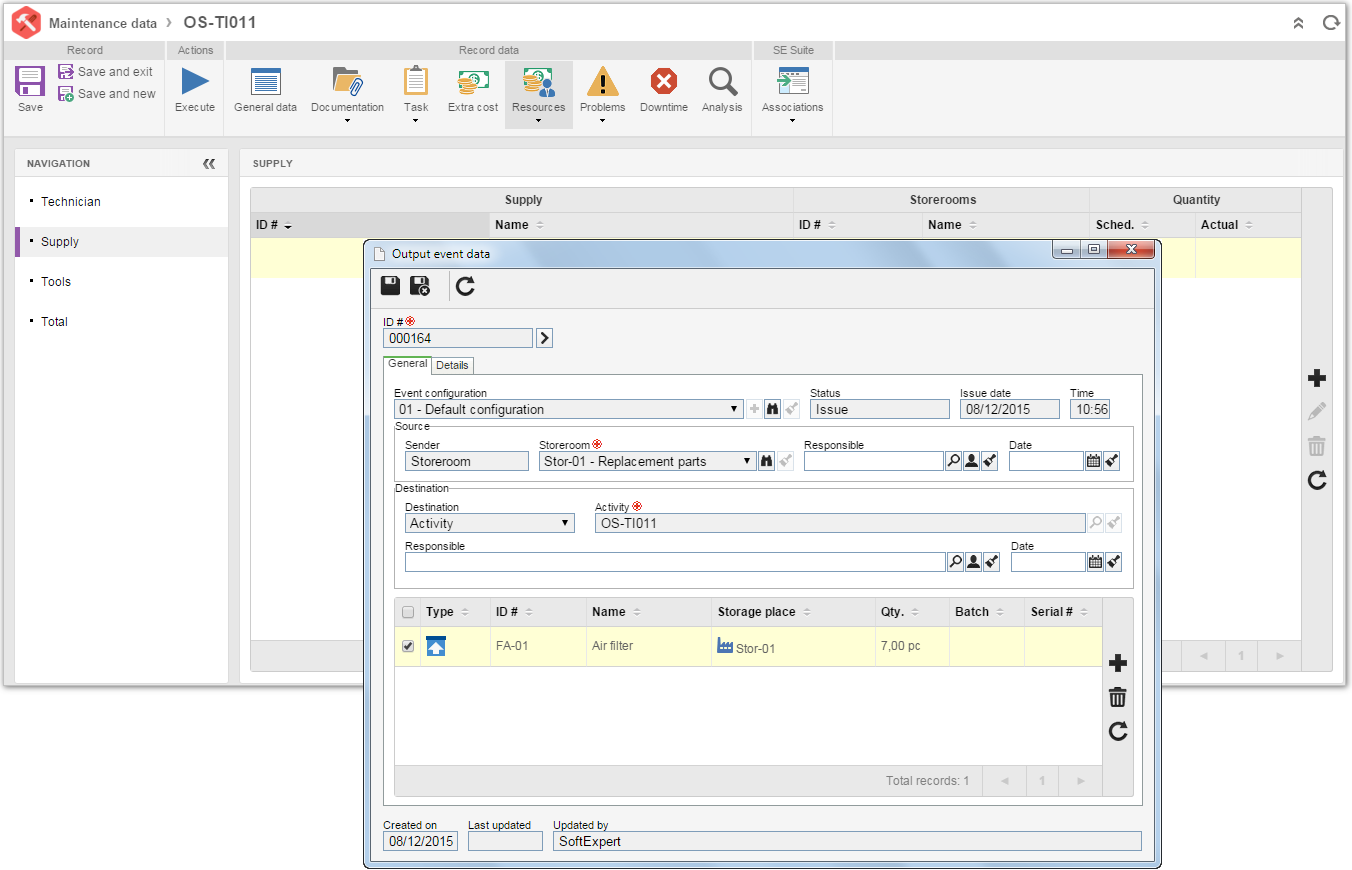Viewport: 1352px width, 870px height.
Task: Select Tools in the navigation panel
Action: point(56,282)
